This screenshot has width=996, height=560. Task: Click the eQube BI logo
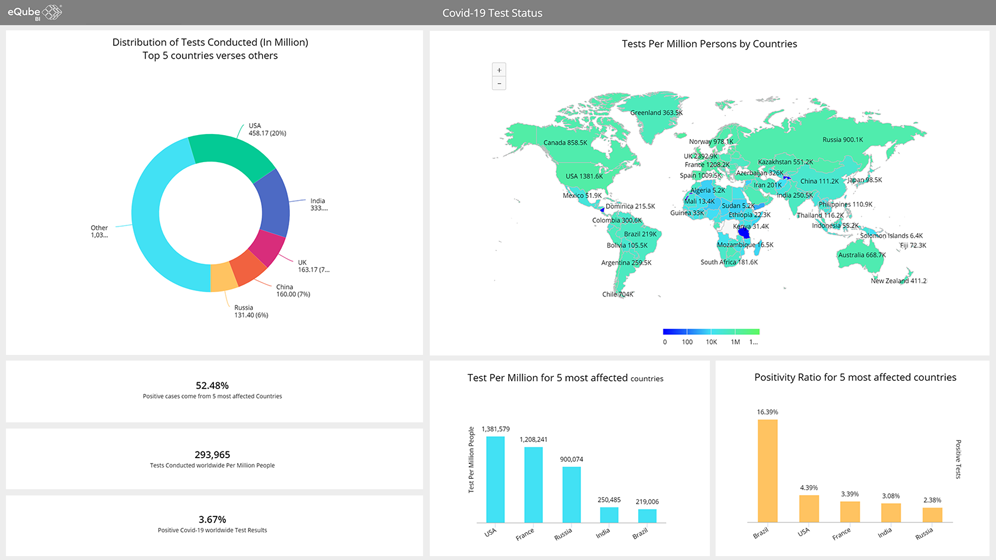[x=35, y=12]
